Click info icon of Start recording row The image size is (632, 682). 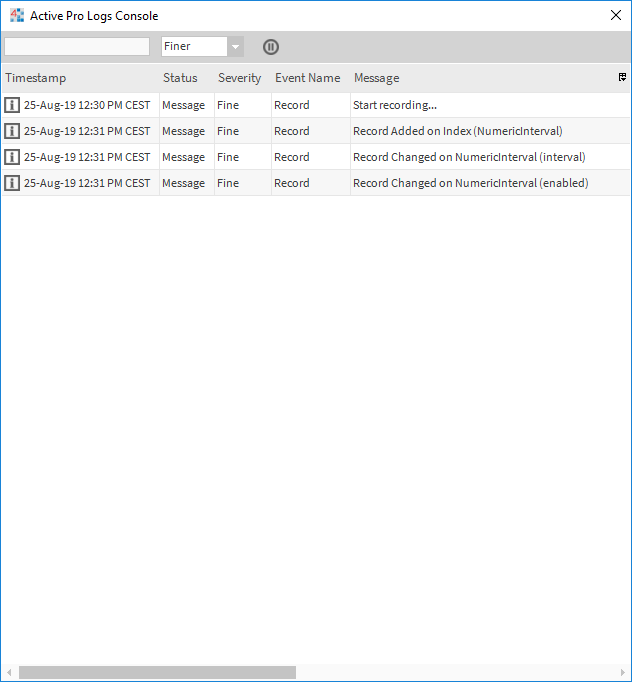[x=12, y=105]
